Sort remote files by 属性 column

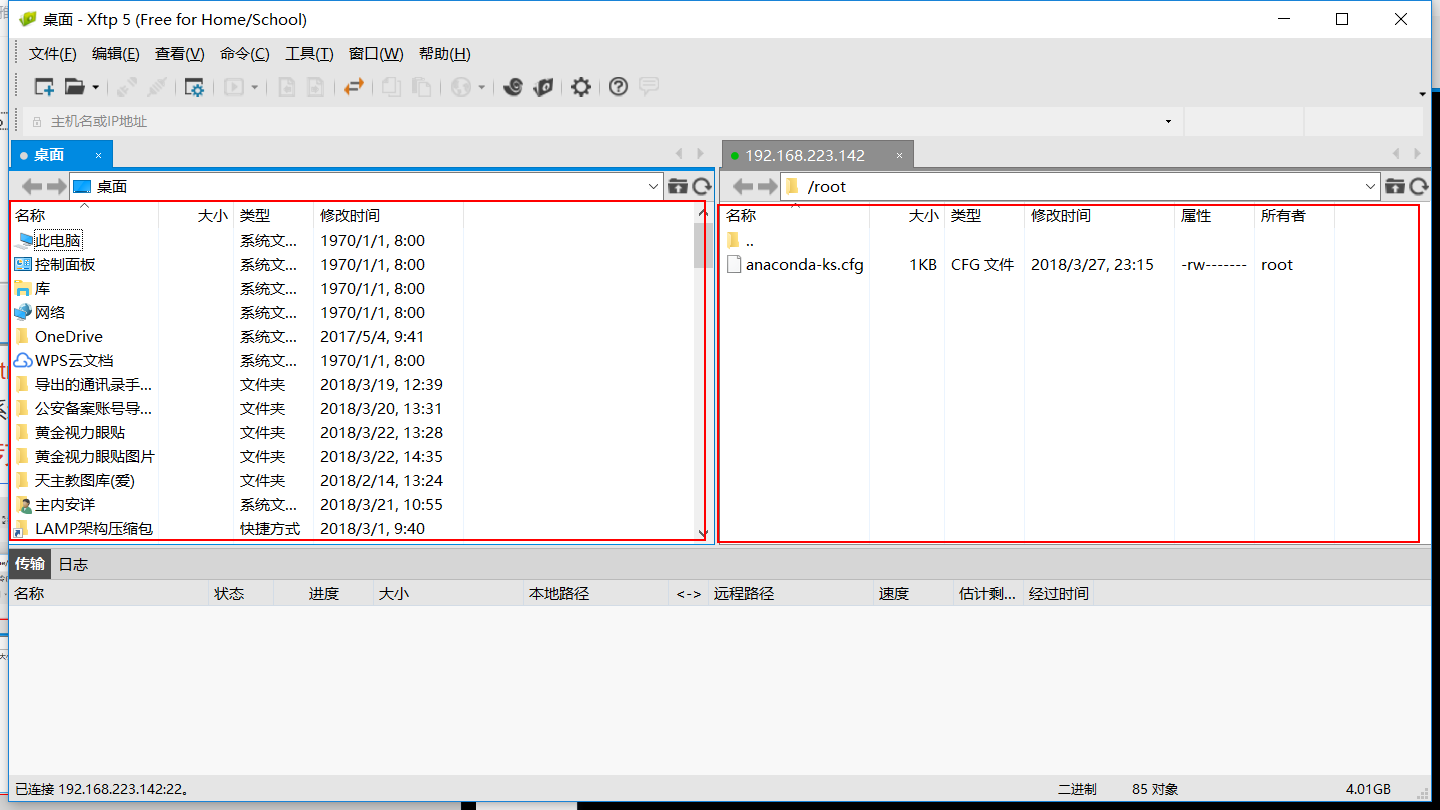pos(1214,215)
